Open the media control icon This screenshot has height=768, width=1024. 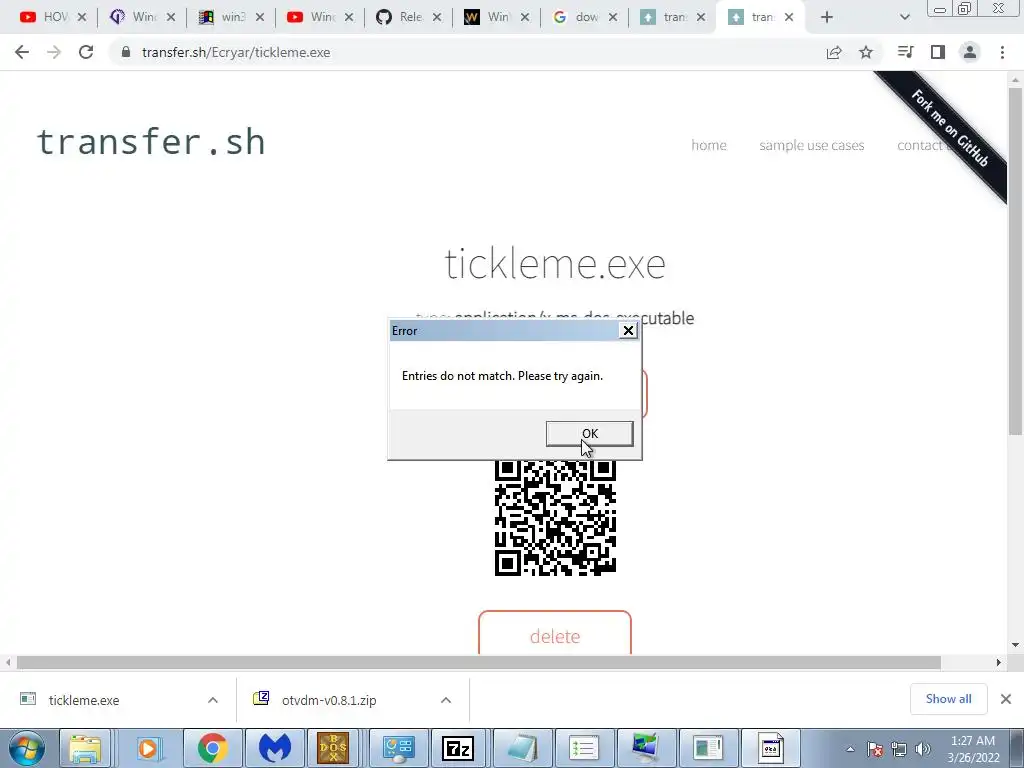coord(905,52)
